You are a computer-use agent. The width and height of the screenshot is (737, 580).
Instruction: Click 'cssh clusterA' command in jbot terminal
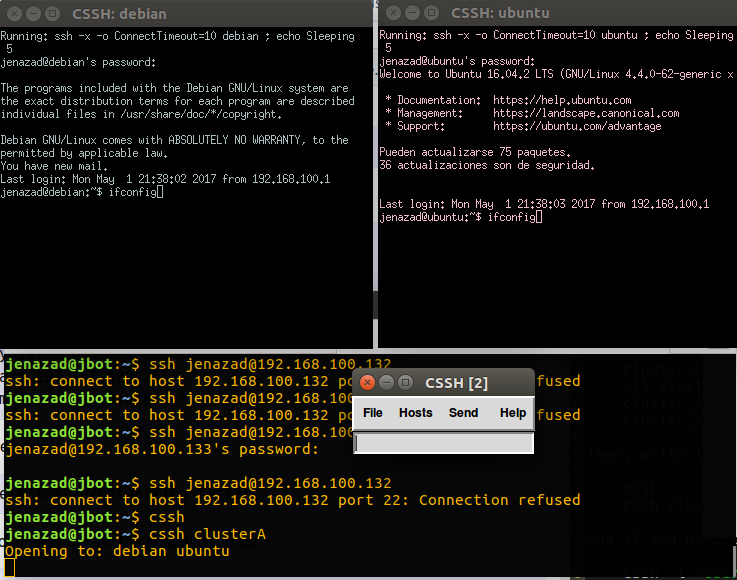(x=207, y=534)
